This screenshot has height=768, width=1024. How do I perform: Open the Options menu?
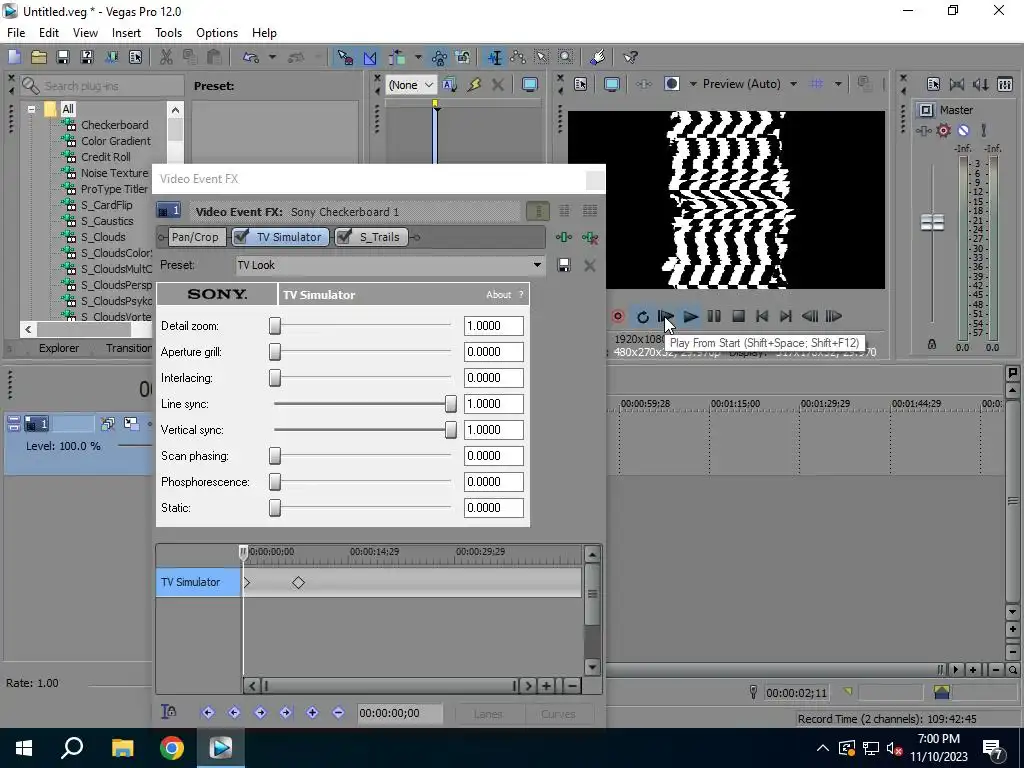point(217,33)
